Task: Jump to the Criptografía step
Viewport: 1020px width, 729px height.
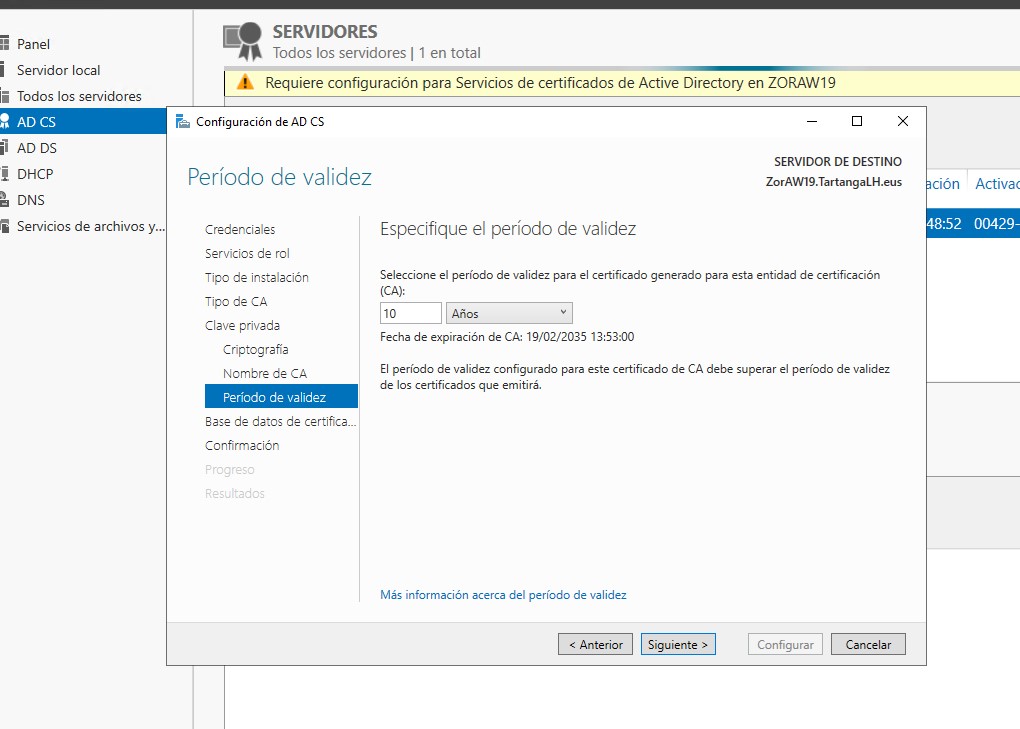Action: [x=256, y=350]
